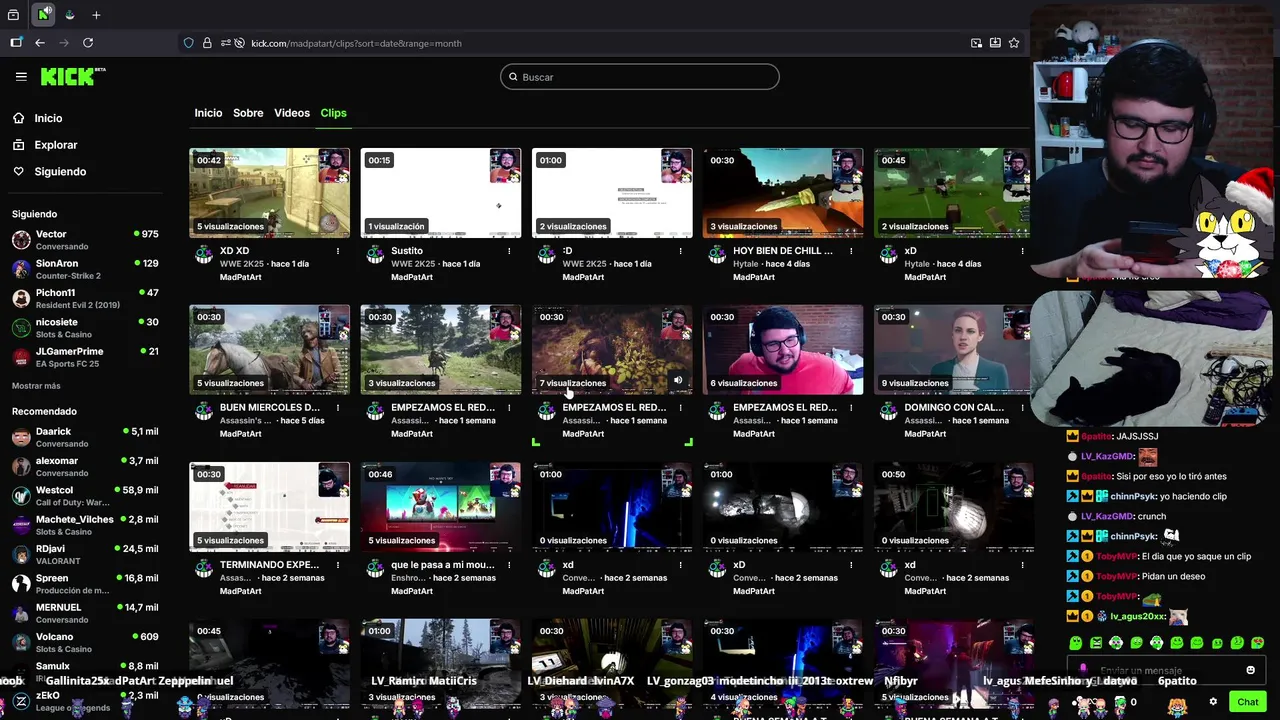Open chat settings gear icon
The height and width of the screenshot is (720, 1280).
click(1213, 702)
